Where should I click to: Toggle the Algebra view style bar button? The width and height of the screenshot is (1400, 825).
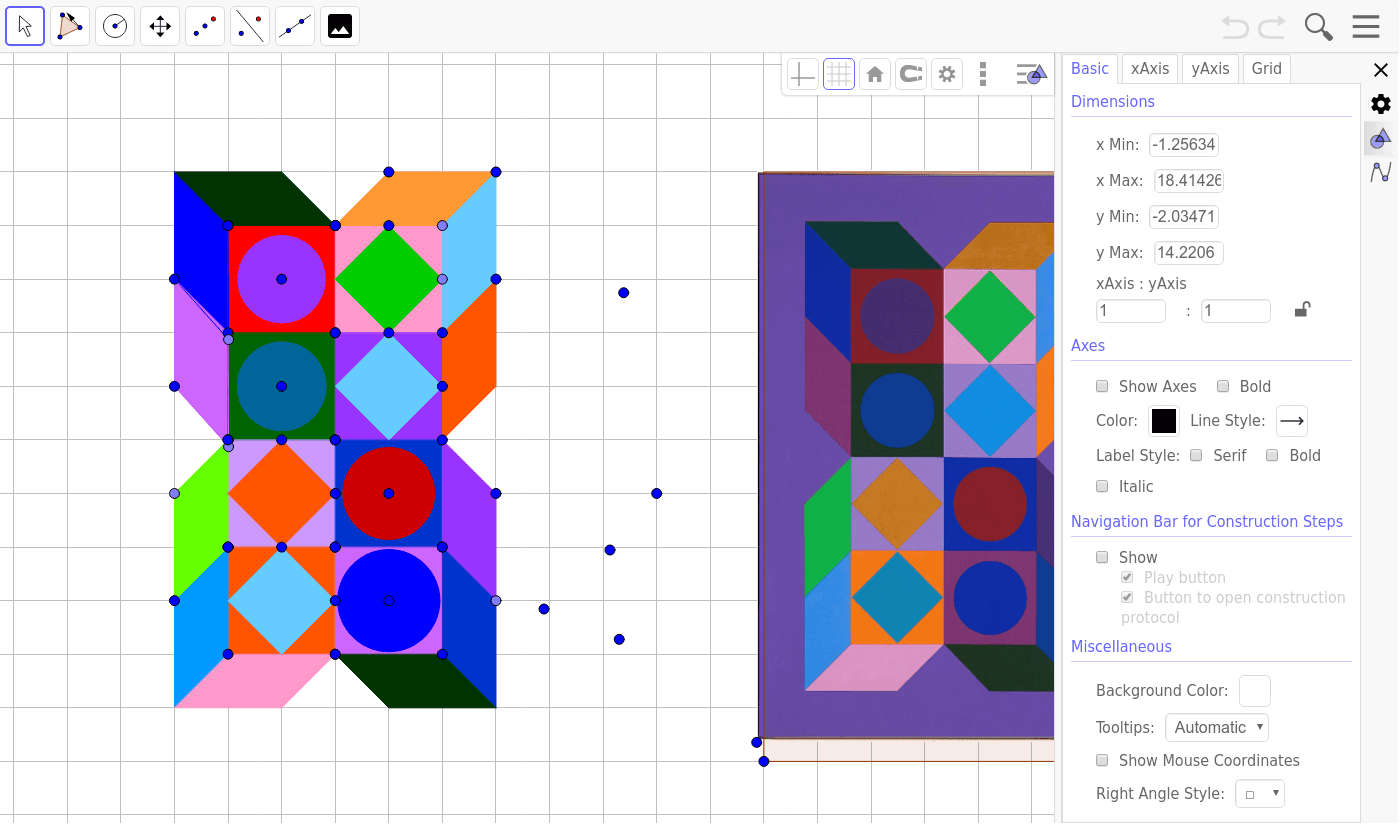pyautogui.click(x=1031, y=74)
